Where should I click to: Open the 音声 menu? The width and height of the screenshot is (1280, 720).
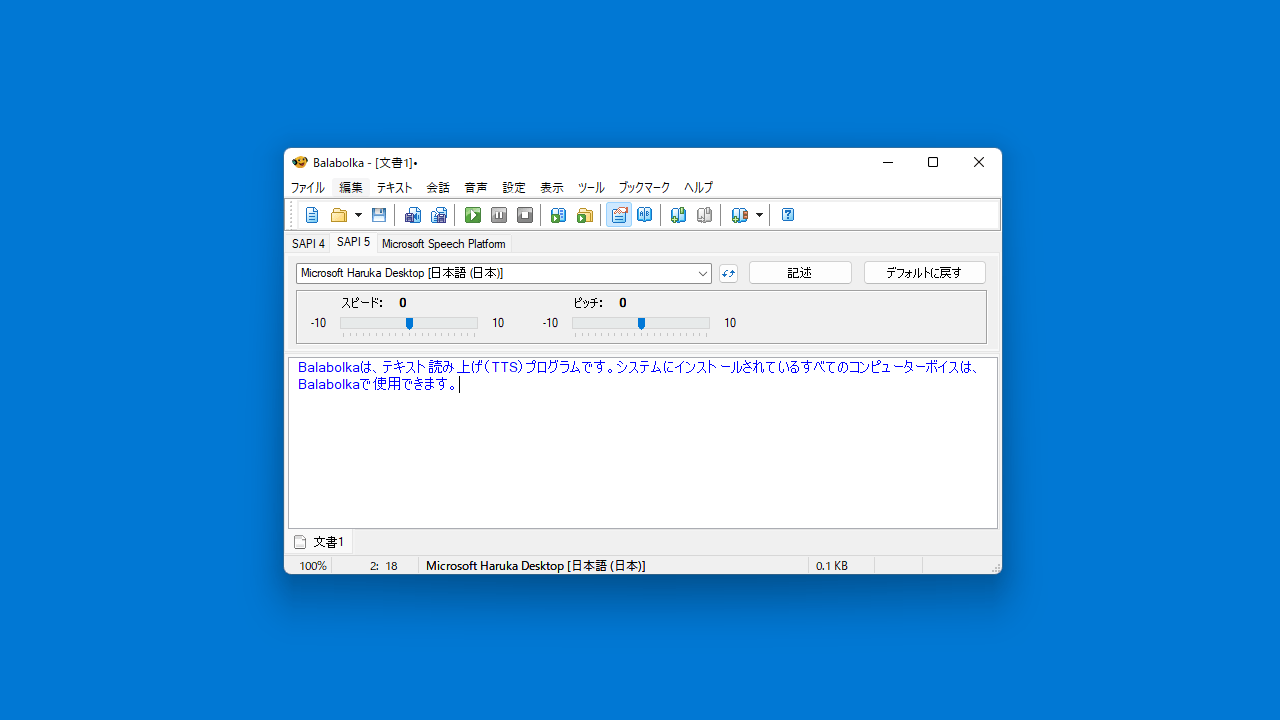point(476,188)
